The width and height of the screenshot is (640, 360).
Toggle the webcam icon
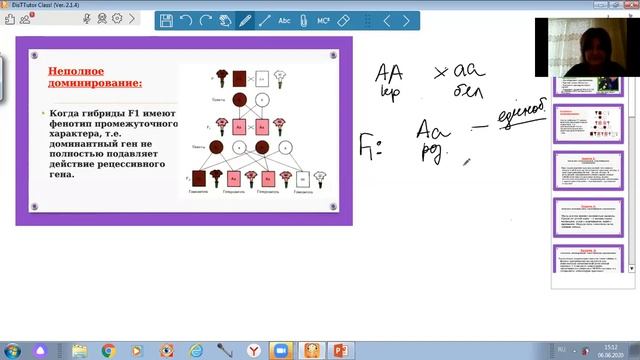coord(102,19)
